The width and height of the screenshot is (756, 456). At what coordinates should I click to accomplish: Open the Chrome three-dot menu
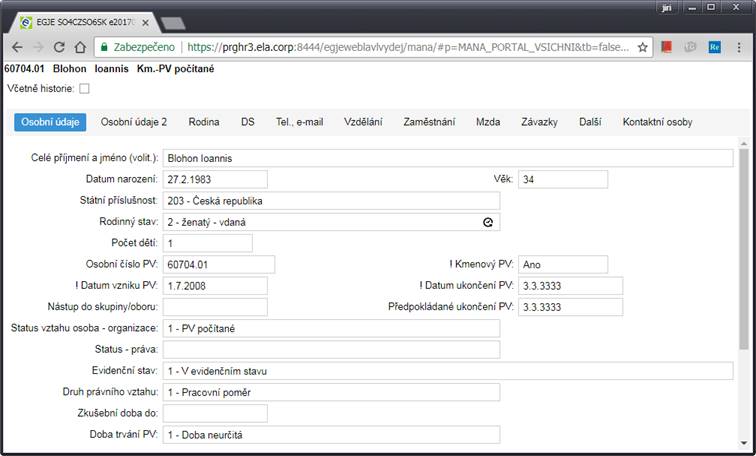[x=739, y=47]
